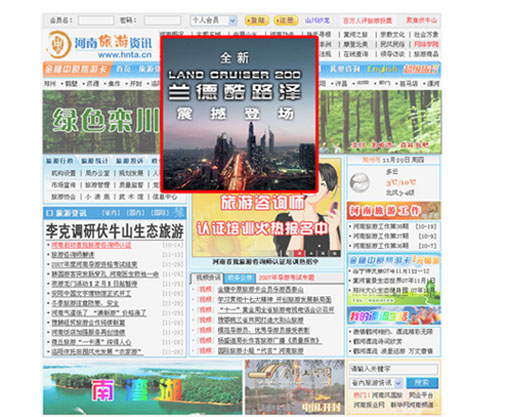Click the blue 搜索 search button
Image resolution: width=508 pixels, height=417 pixels.
click(422, 383)
